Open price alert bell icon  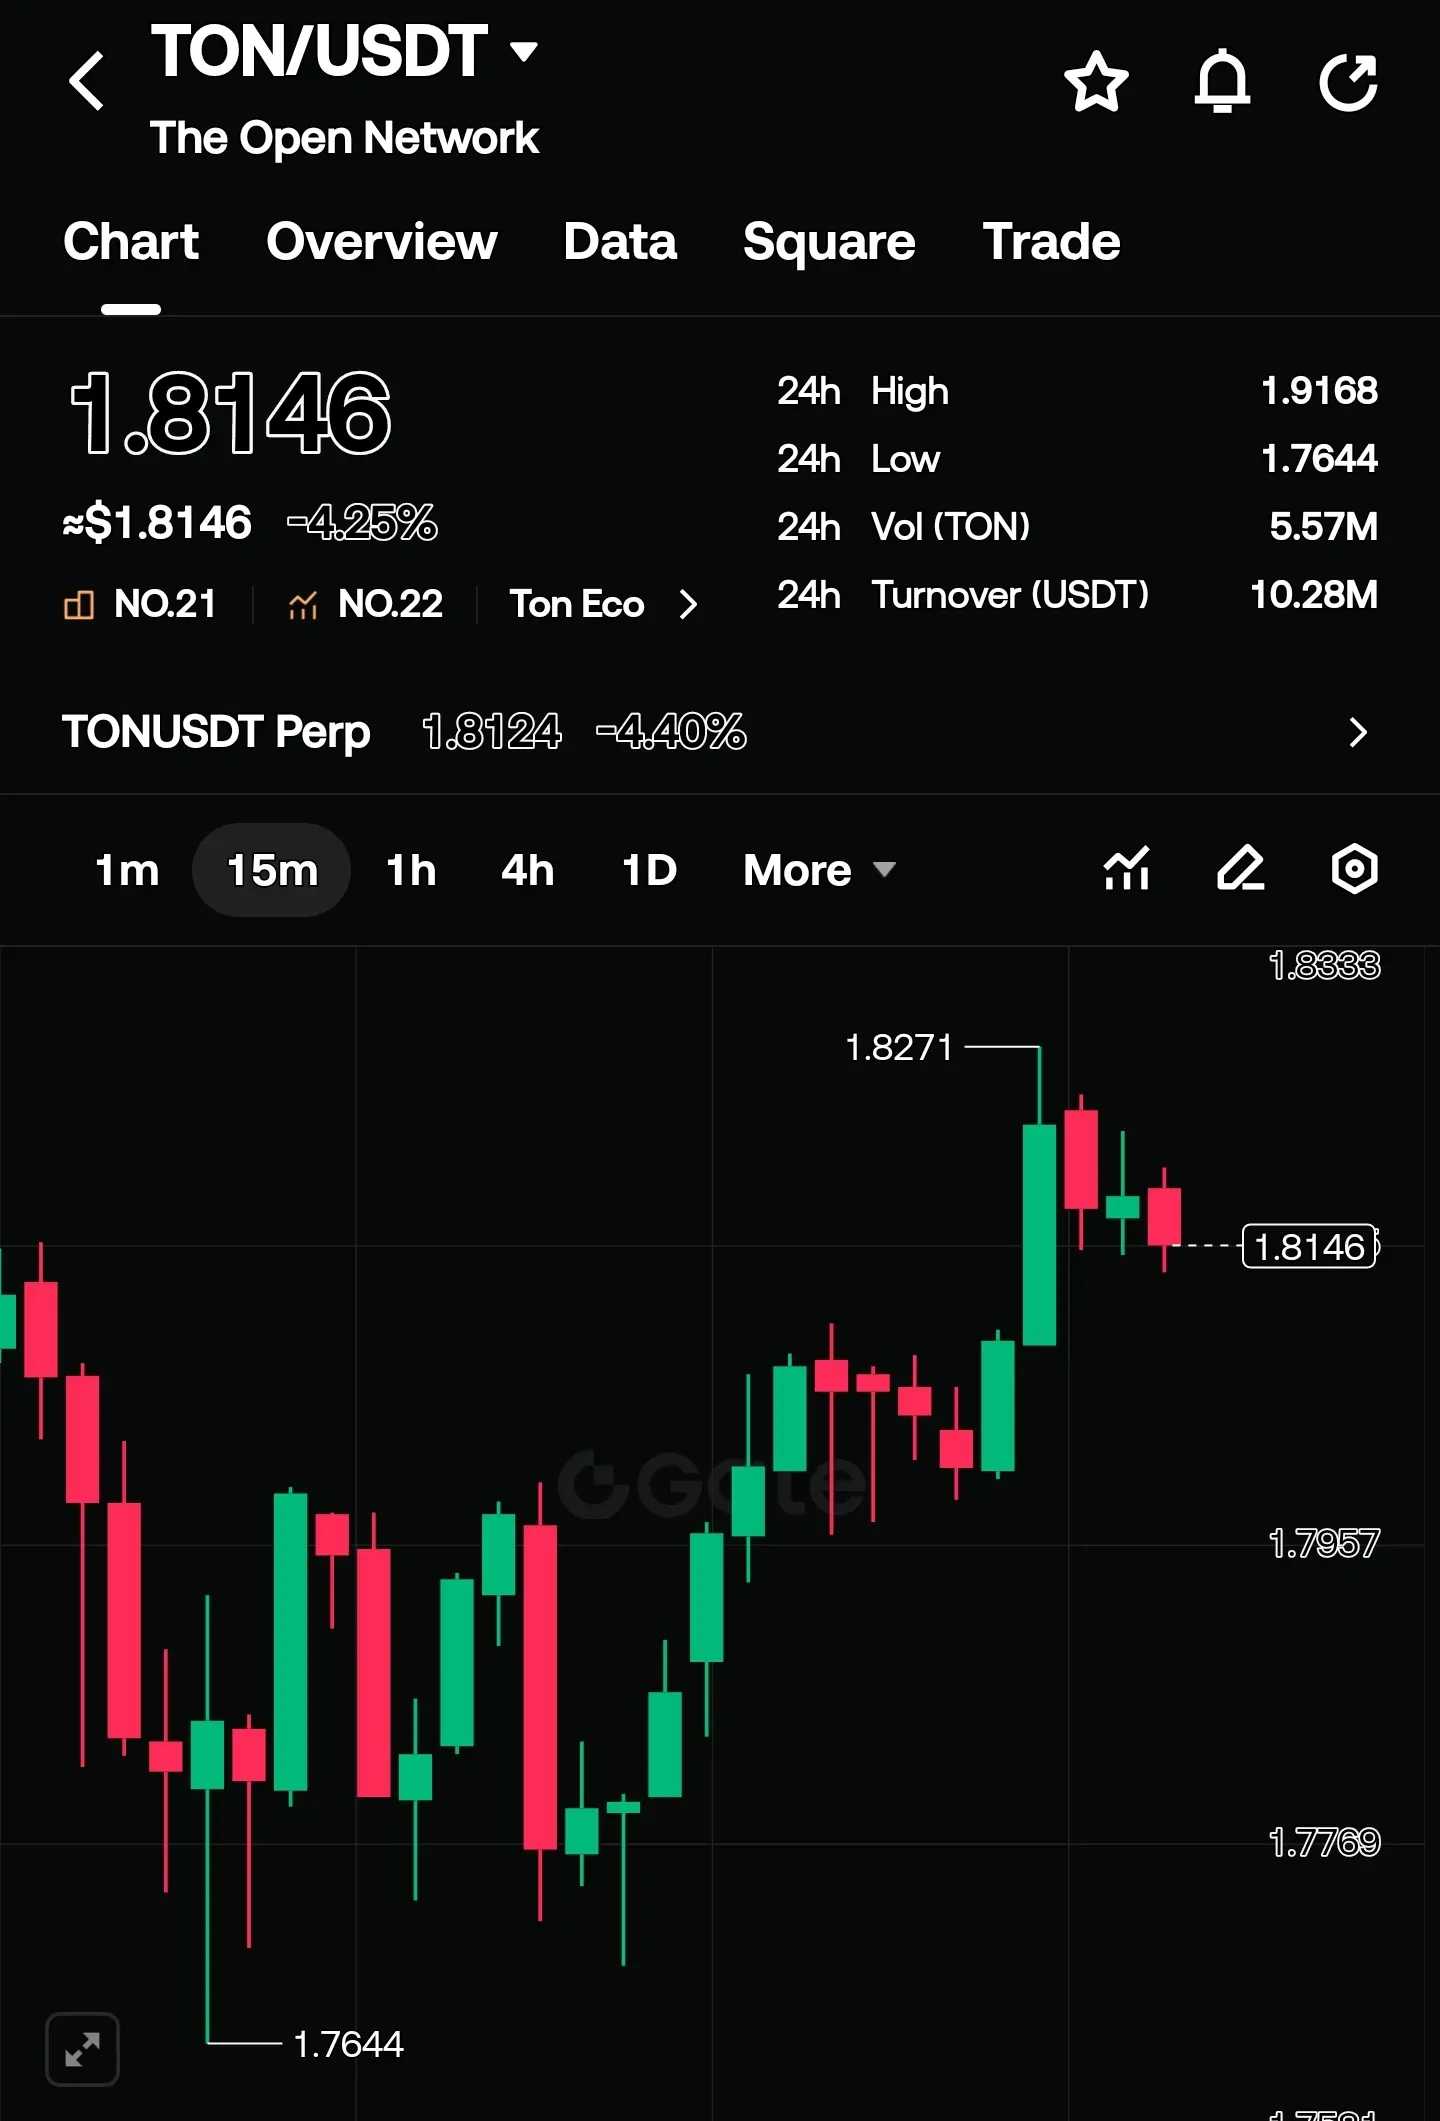(1222, 81)
